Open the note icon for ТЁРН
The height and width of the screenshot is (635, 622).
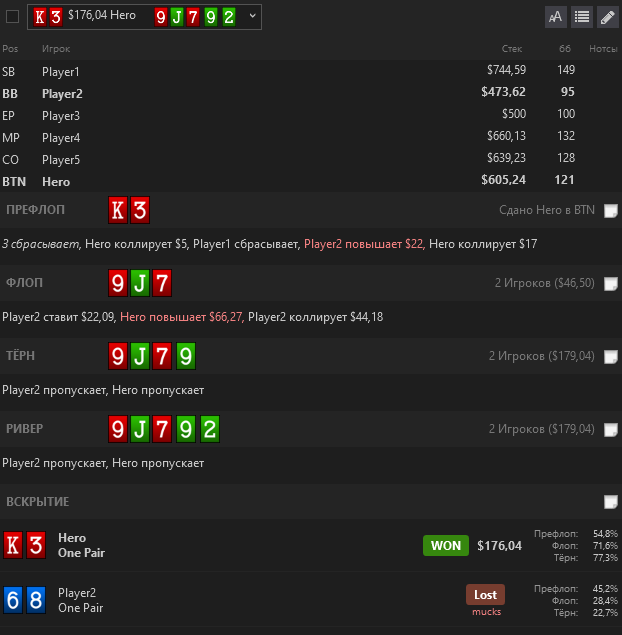[611, 357]
